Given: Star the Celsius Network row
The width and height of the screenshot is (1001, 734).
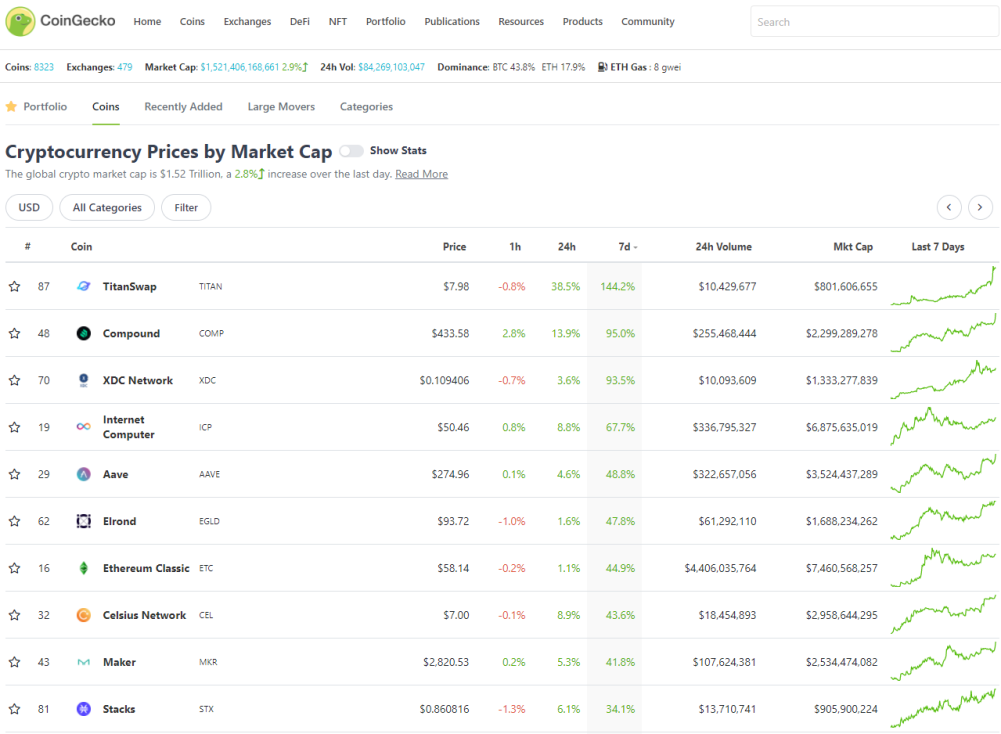Looking at the screenshot, I should coord(14,615).
